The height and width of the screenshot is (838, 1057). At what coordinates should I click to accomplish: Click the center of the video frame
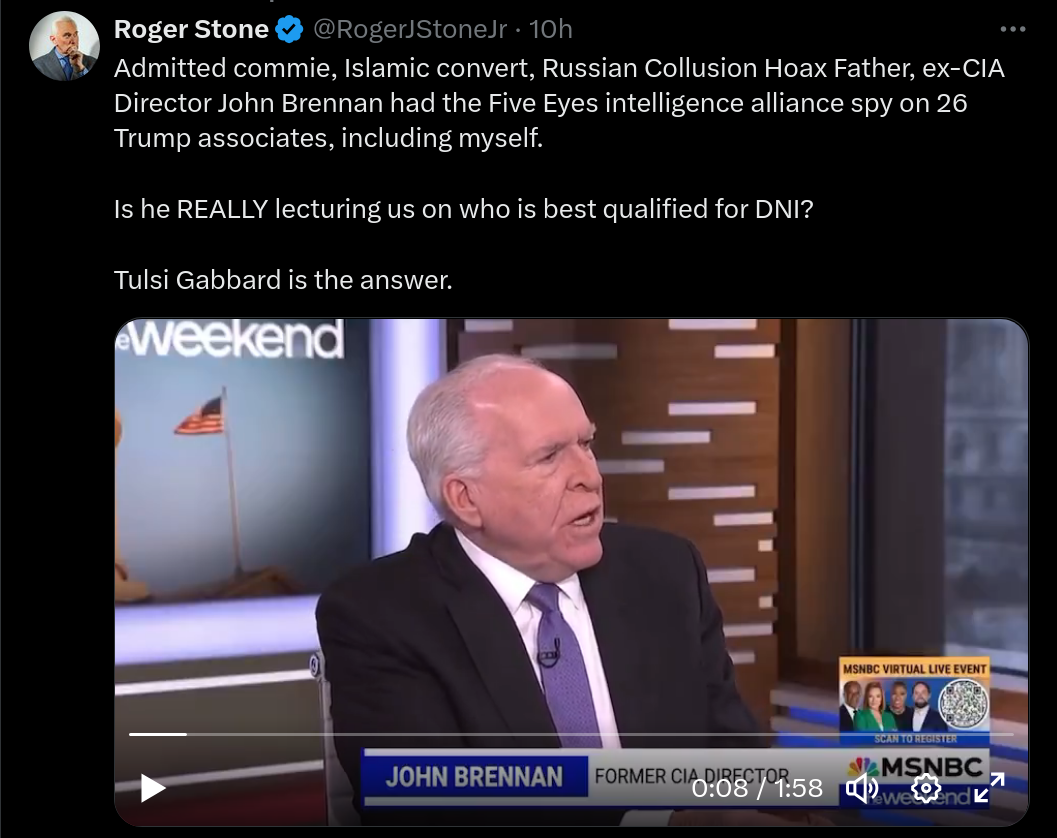572,572
